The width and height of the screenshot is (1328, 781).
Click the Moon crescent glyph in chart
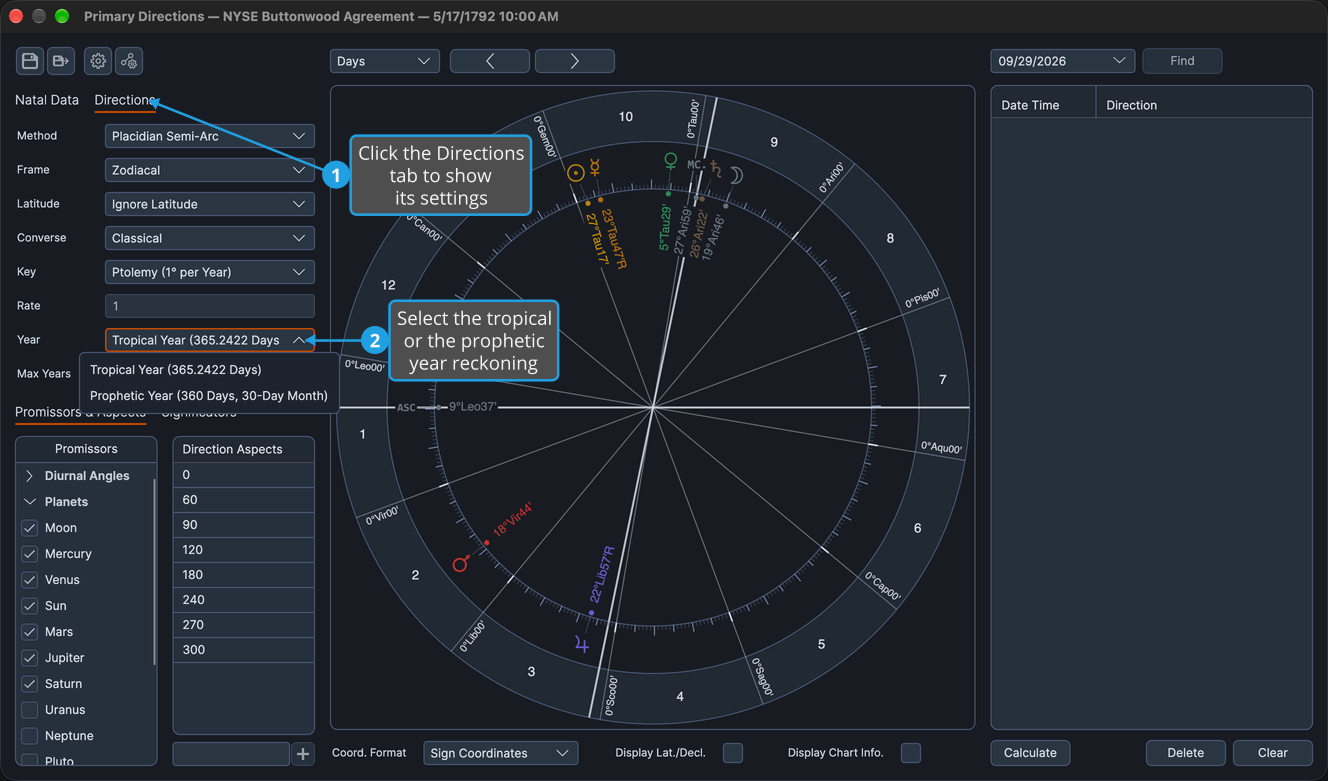[735, 175]
